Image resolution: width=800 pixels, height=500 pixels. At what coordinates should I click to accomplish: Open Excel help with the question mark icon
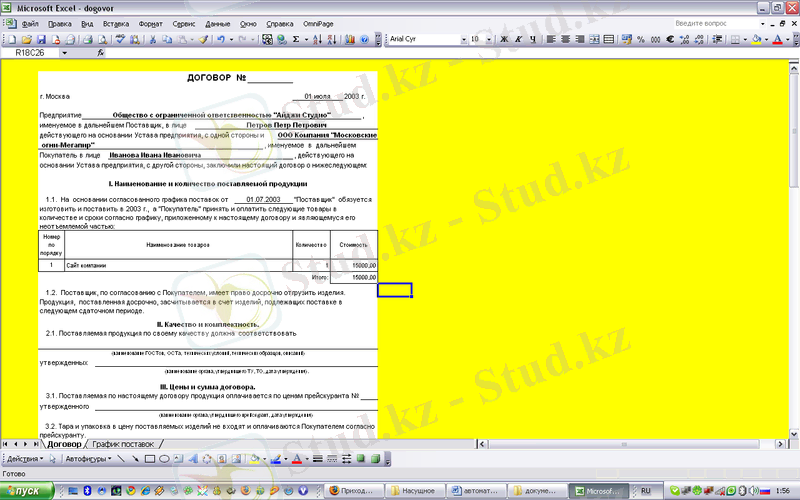tap(364, 39)
